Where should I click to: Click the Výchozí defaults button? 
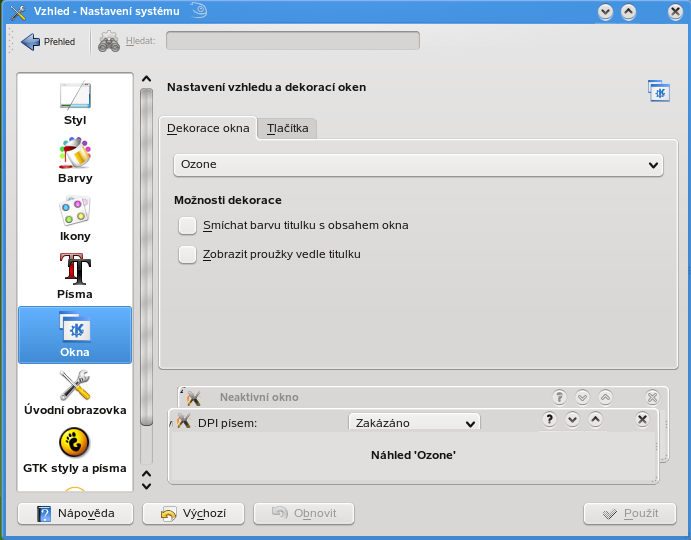pos(193,514)
